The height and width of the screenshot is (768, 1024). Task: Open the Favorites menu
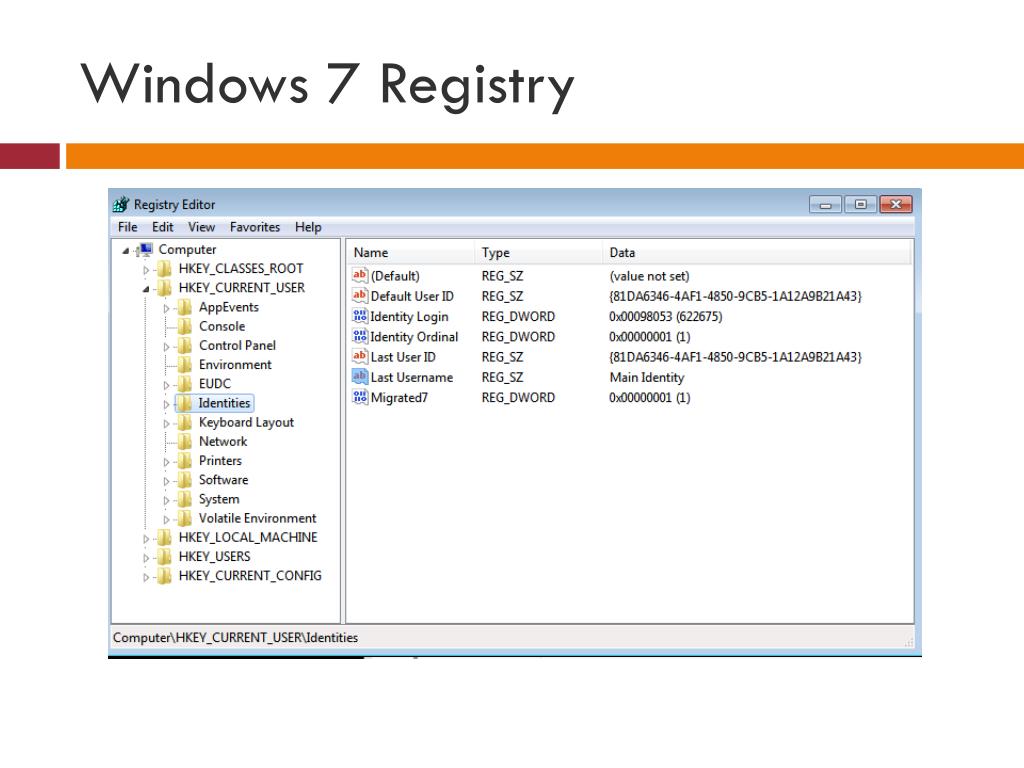point(255,227)
